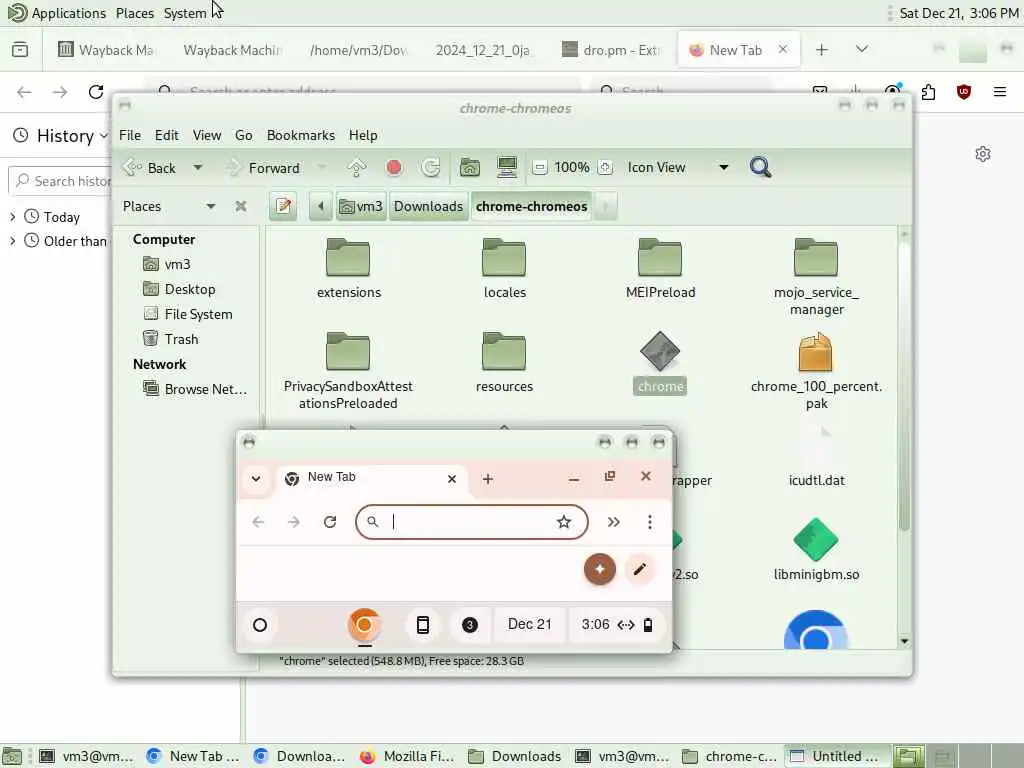The image size is (1024, 768).
Task: Open the Chrome tab search dropdown chevron
Action: coord(256,479)
